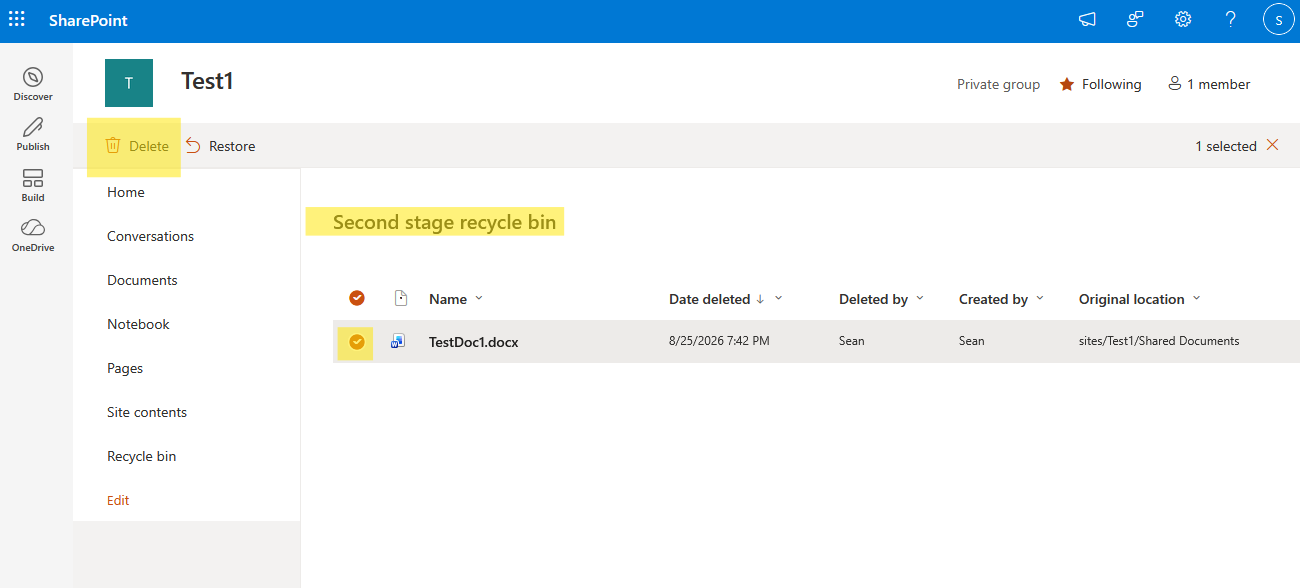This screenshot has height=588, width=1300.
Task: Click the Test1 site title
Action: pyautogui.click(x=207, y=81)
